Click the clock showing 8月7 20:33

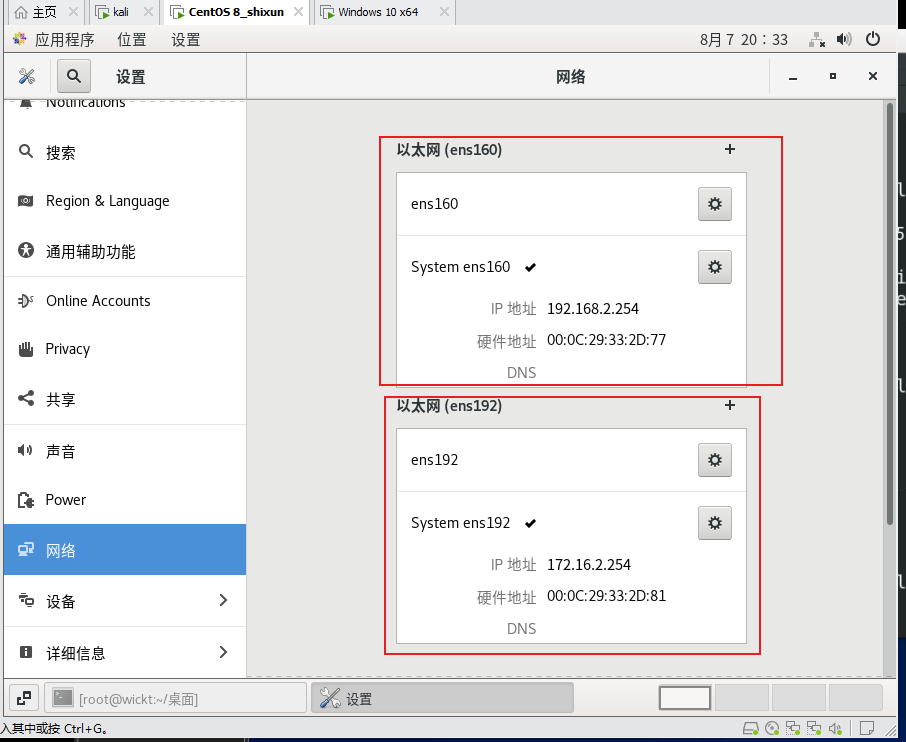tap(744, 39)
